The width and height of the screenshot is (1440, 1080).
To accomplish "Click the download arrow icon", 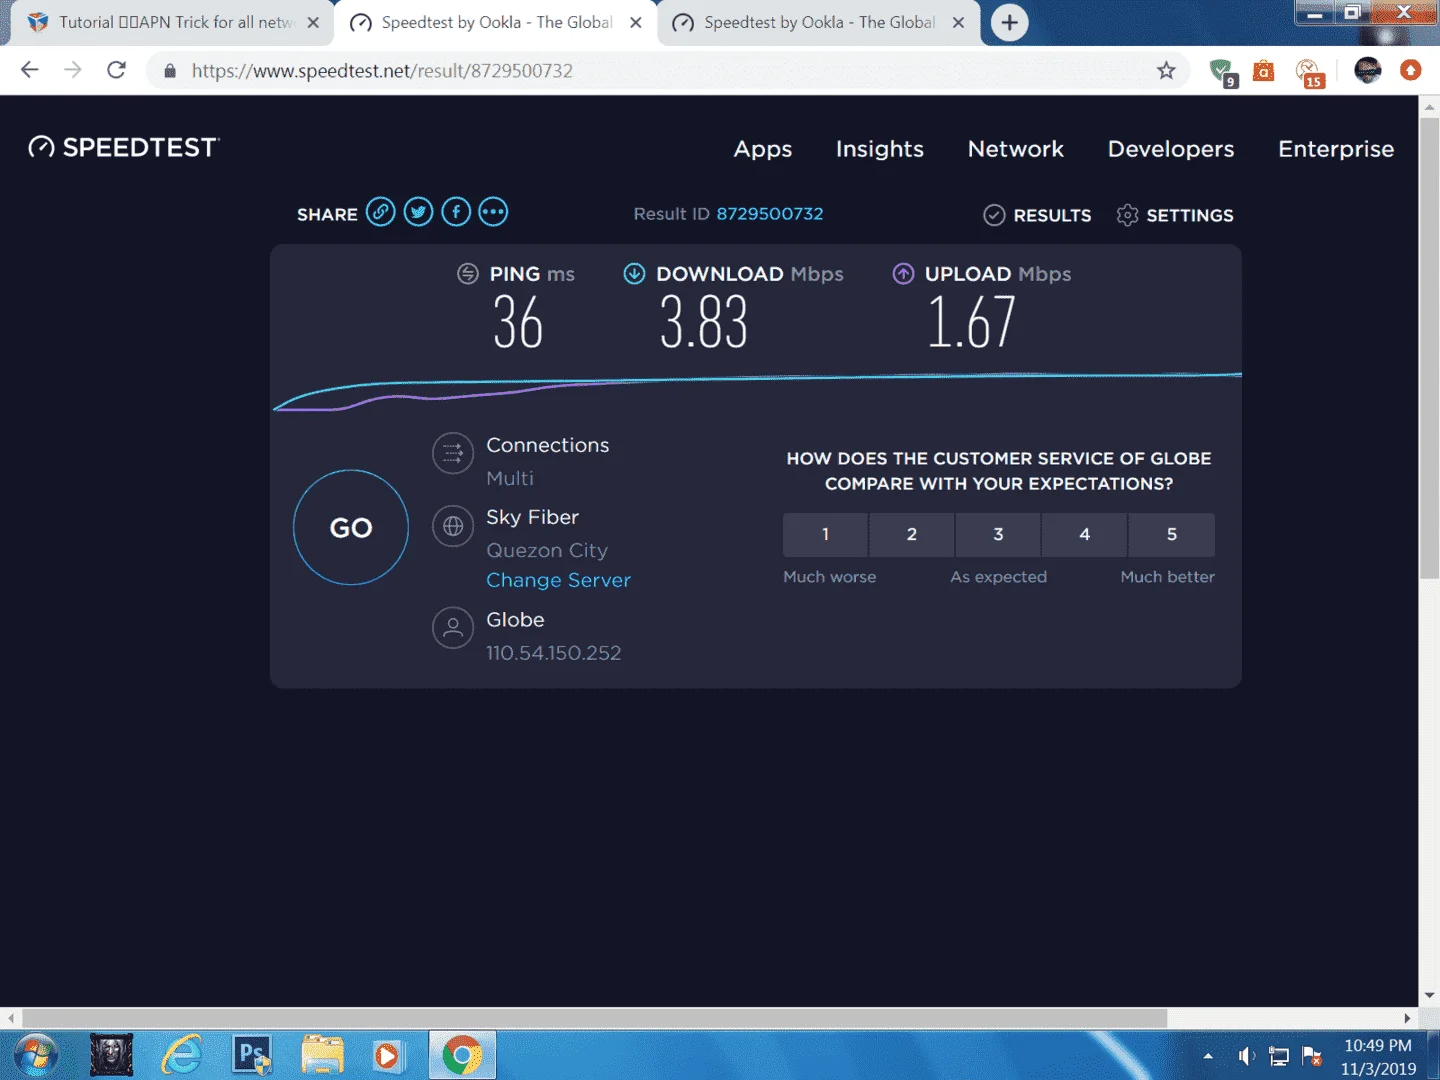I will [x=634, y=274].
